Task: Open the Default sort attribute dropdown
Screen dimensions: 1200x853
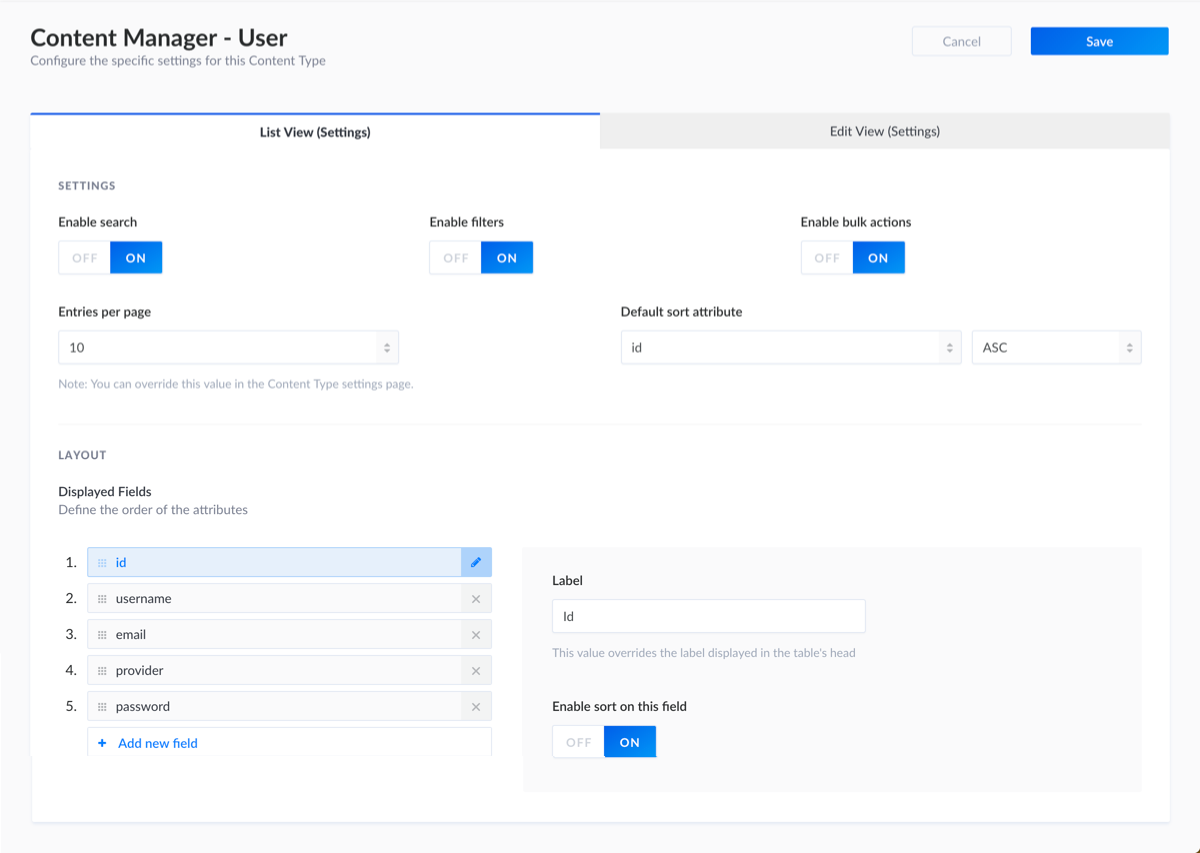Action: 790,347
